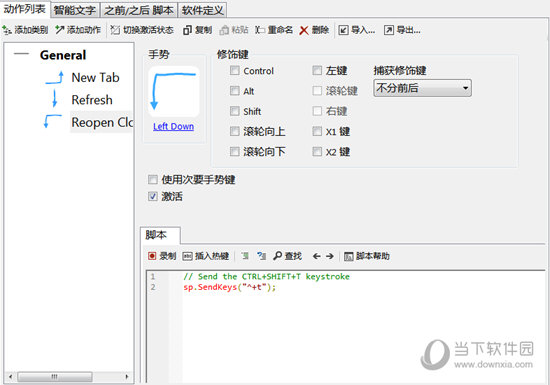Enable the Control modifier checkbox
550x385 pixels.
[235, 70]
